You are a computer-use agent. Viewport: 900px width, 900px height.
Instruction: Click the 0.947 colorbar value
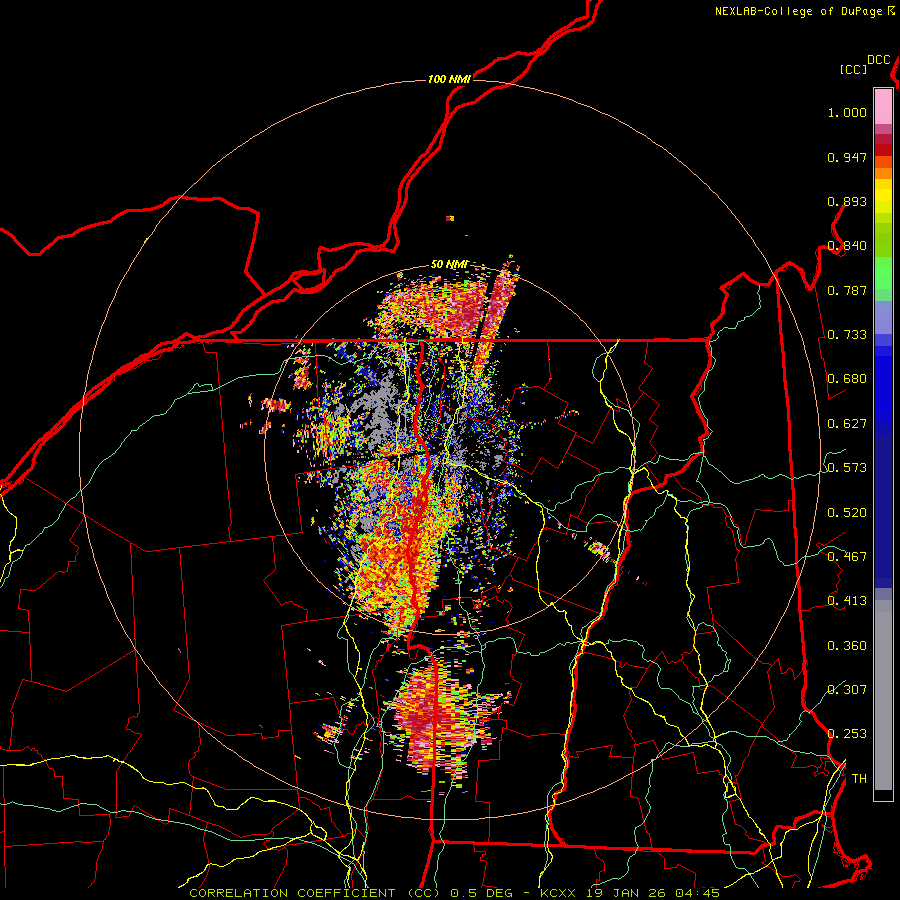(x=847, y=157)
